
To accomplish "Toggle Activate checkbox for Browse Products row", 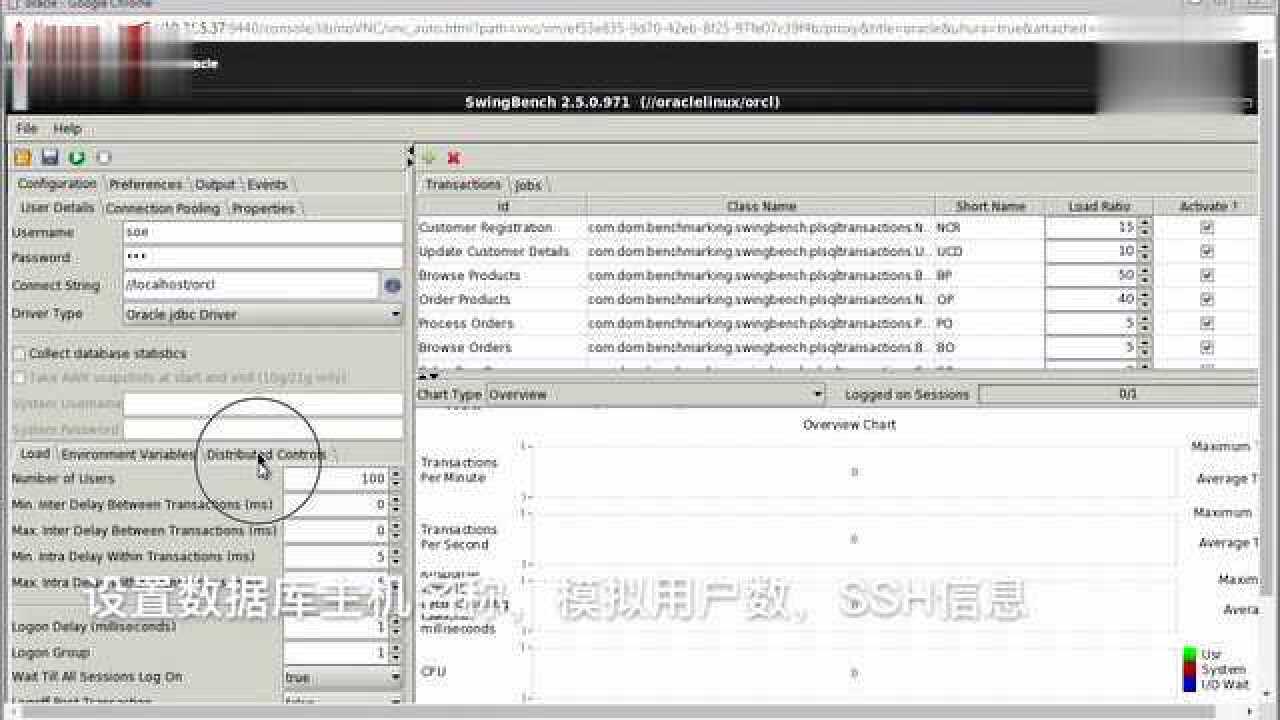I will [x=1206, y=276].
